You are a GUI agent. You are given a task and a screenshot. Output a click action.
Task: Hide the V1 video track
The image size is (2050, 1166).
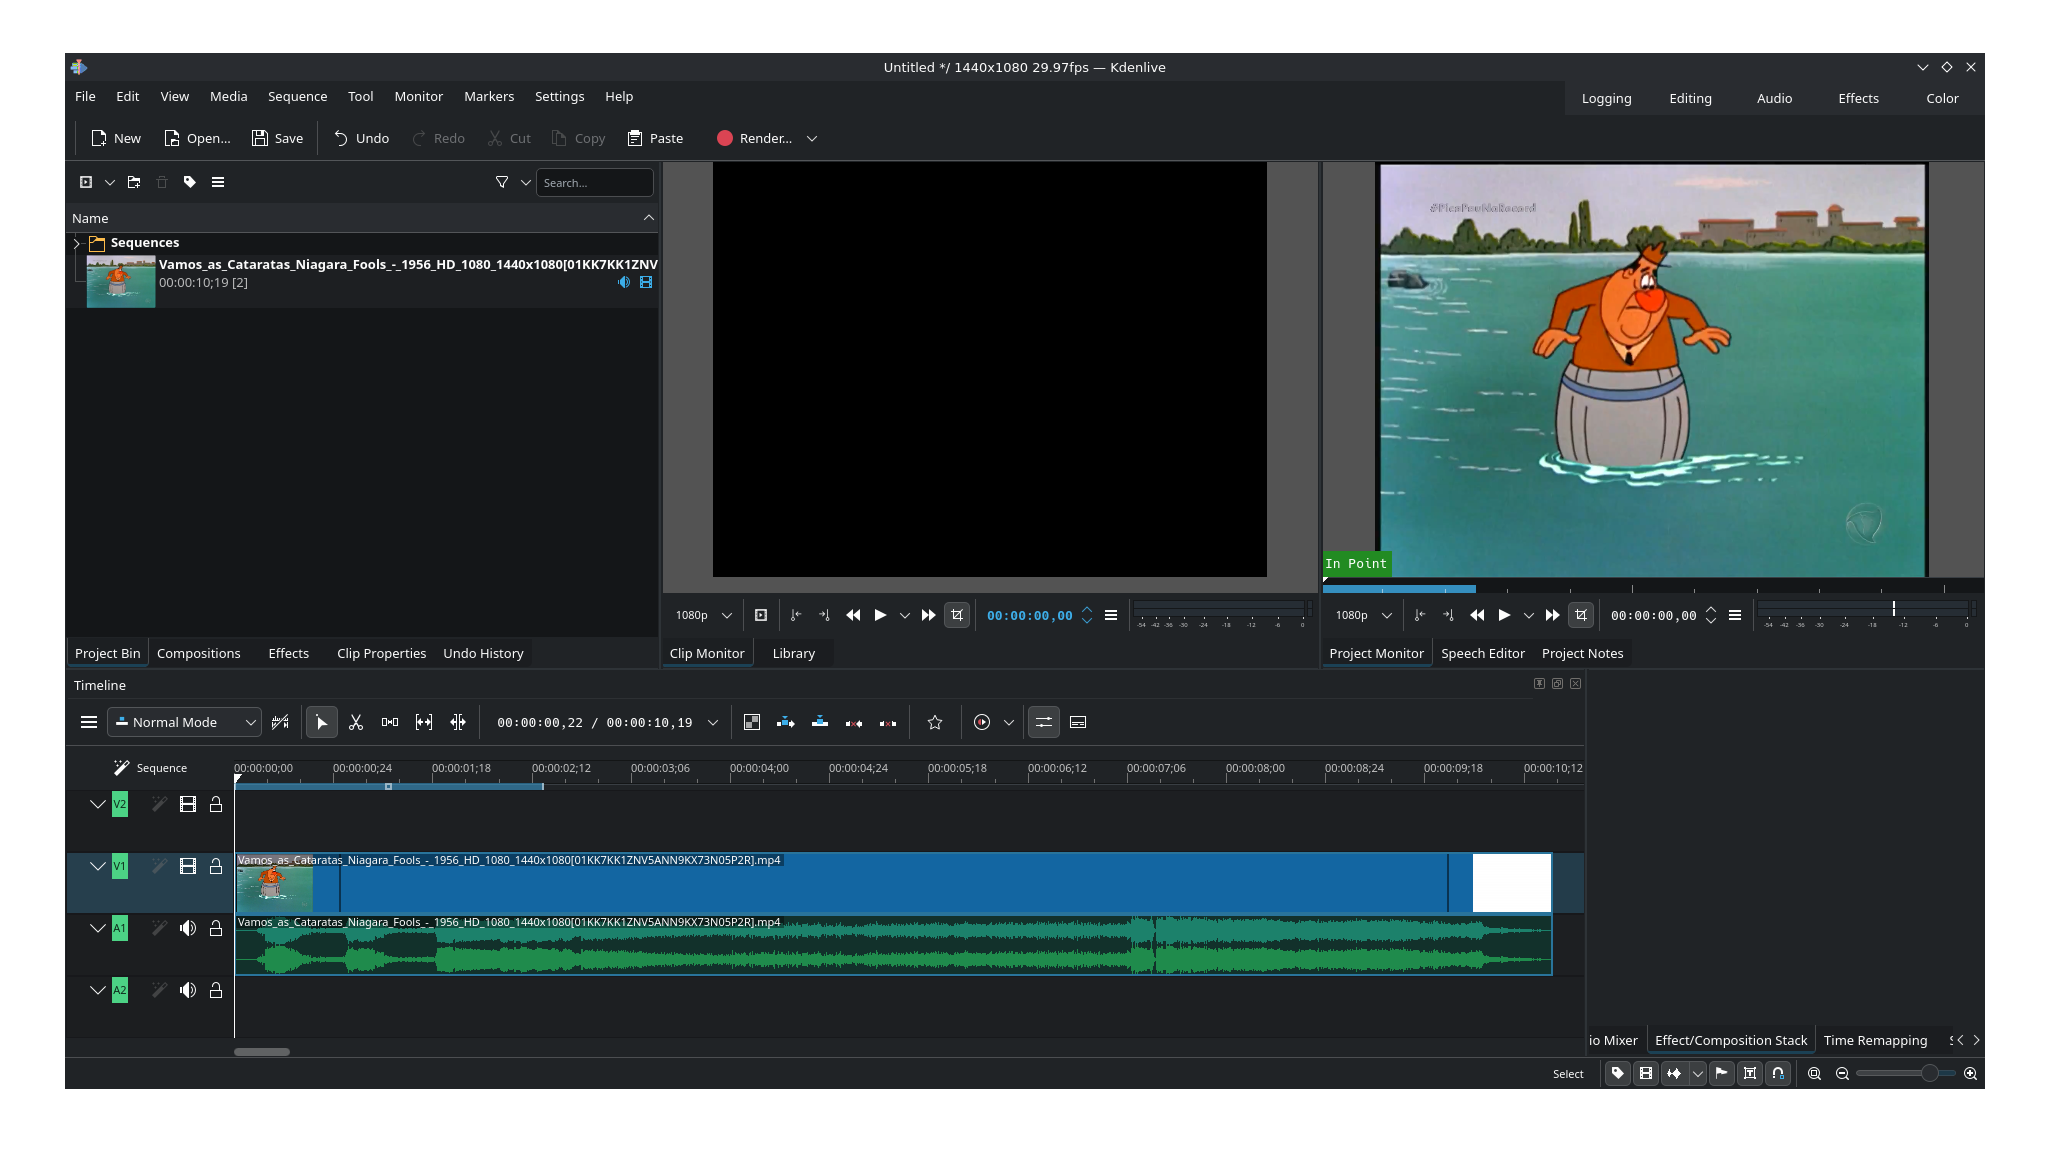[x=188, y=866]
